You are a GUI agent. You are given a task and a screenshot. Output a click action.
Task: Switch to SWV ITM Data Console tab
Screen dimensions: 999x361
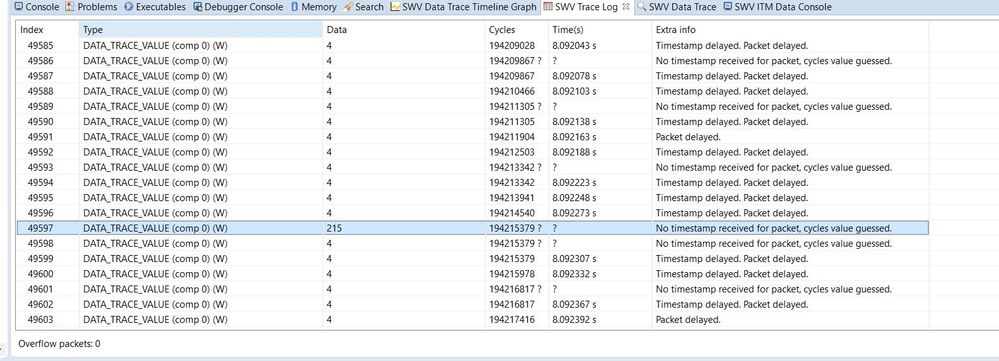[x=777, y=7]
